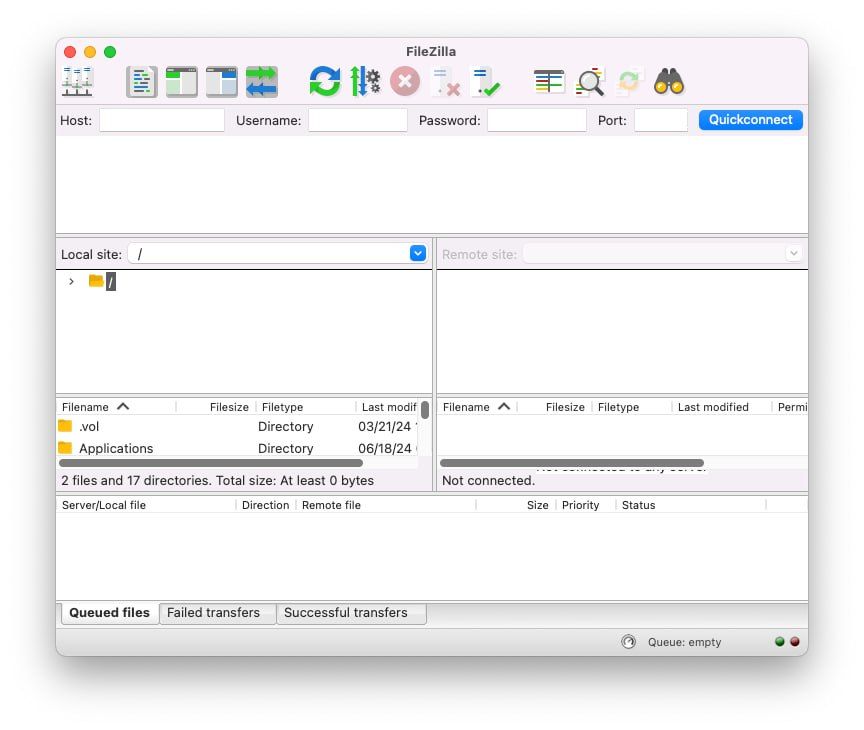
Task: Click the Priority queue column header
Action: (x=586, y=505)
